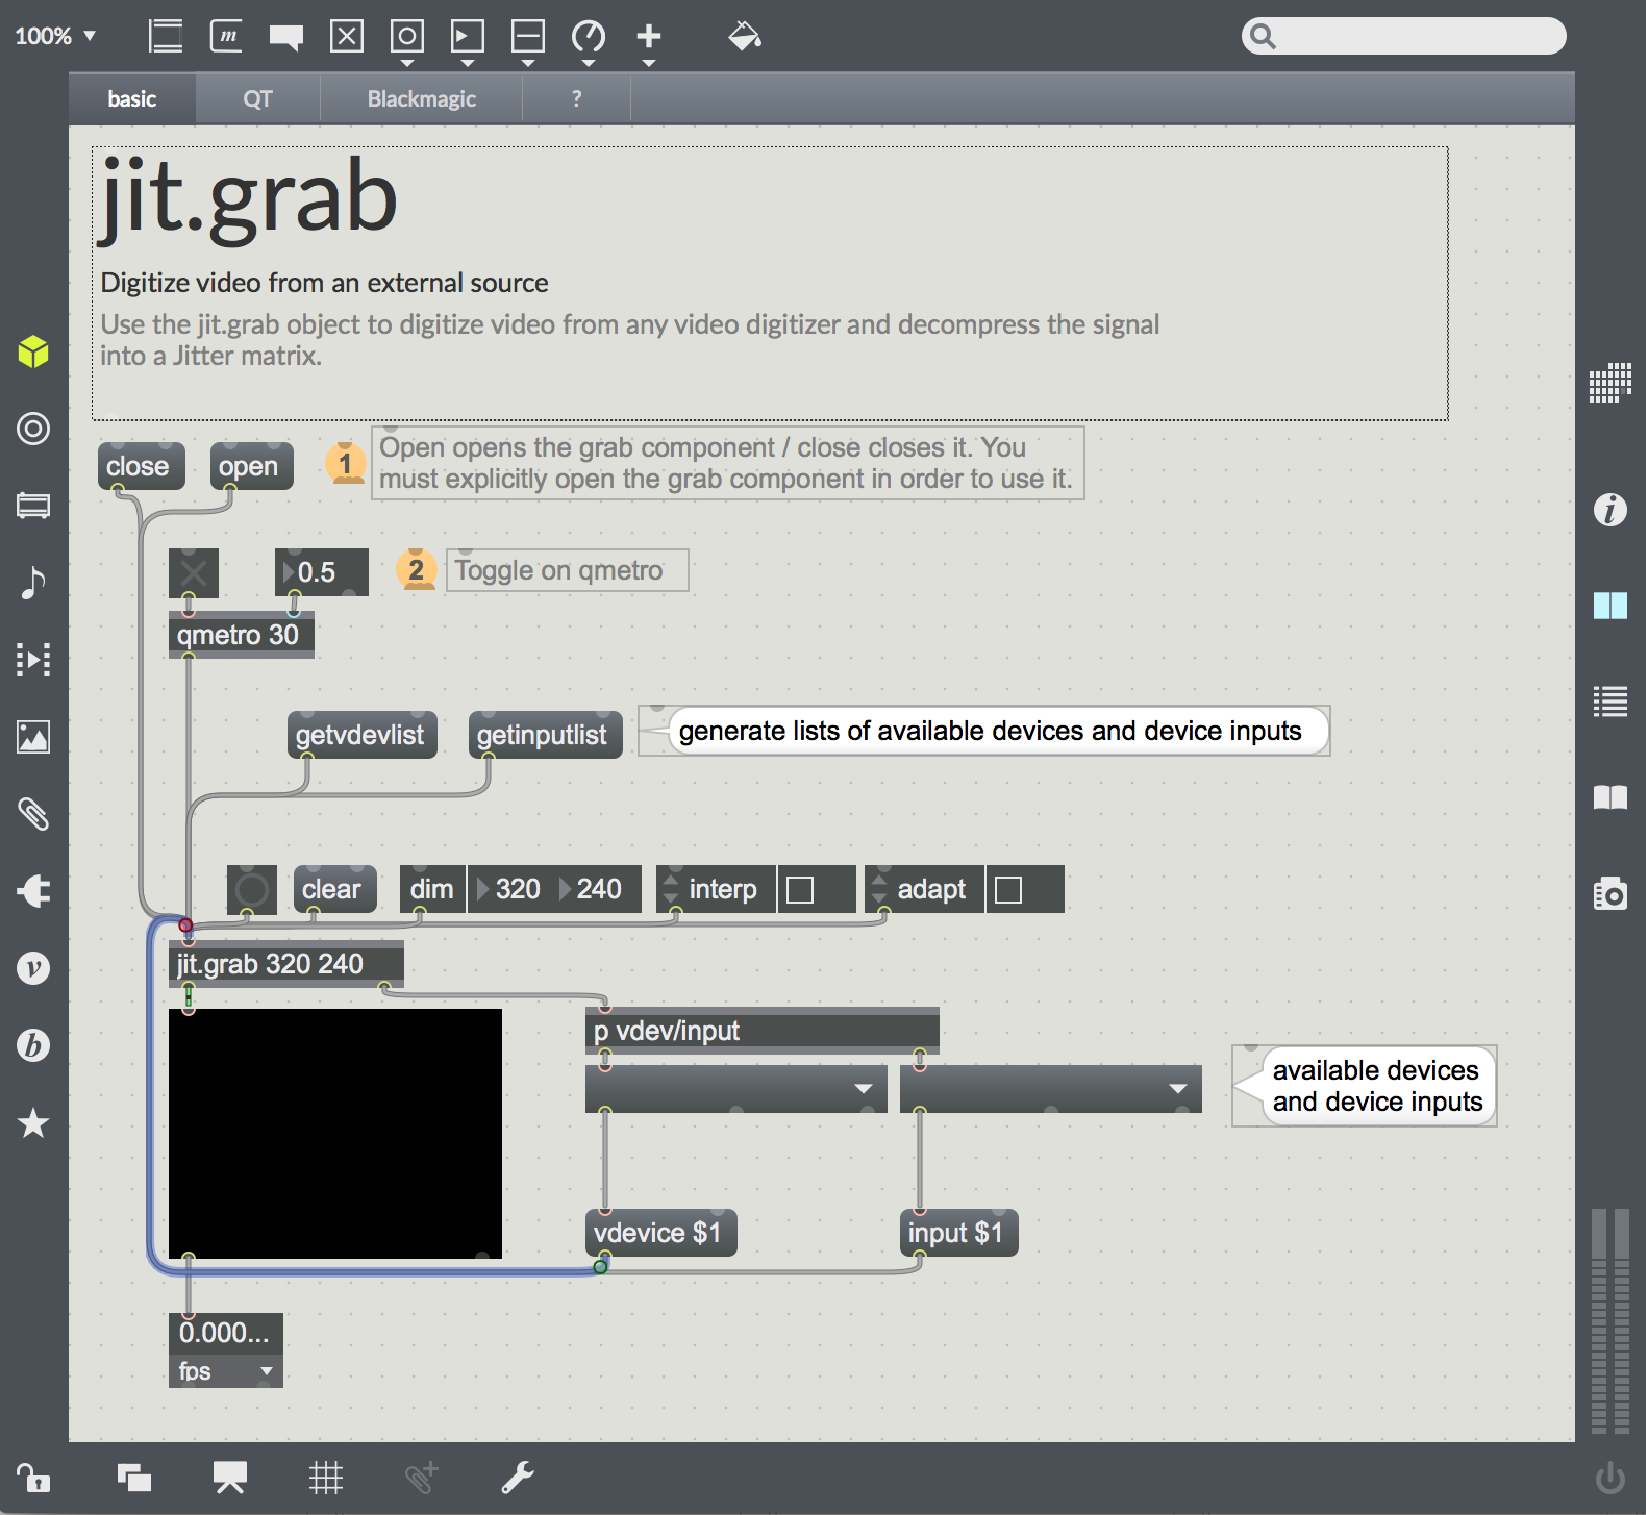This screenshot has height=1515, width=1646.
Task: Click the black video display window
Action: pyautogui.click(x=335, y=1133)
